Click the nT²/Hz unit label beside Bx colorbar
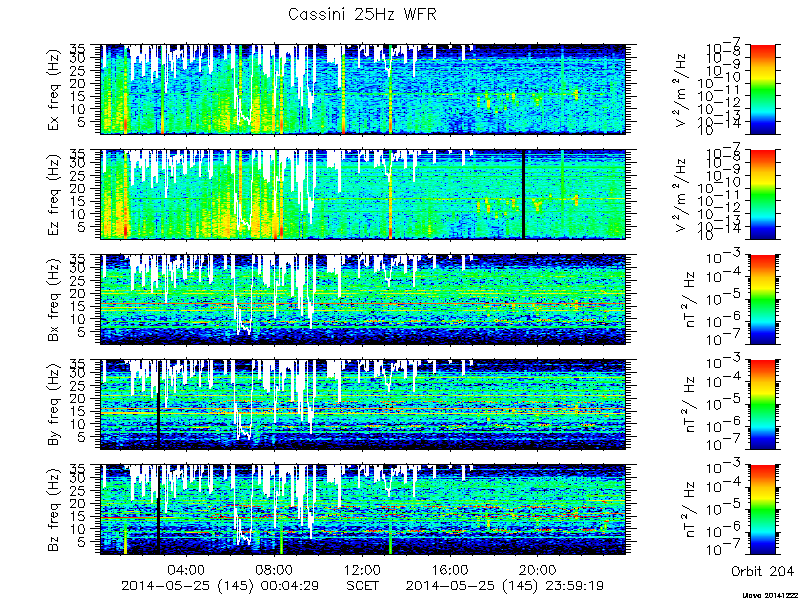 pyautogui.click(x=690, y=299)
